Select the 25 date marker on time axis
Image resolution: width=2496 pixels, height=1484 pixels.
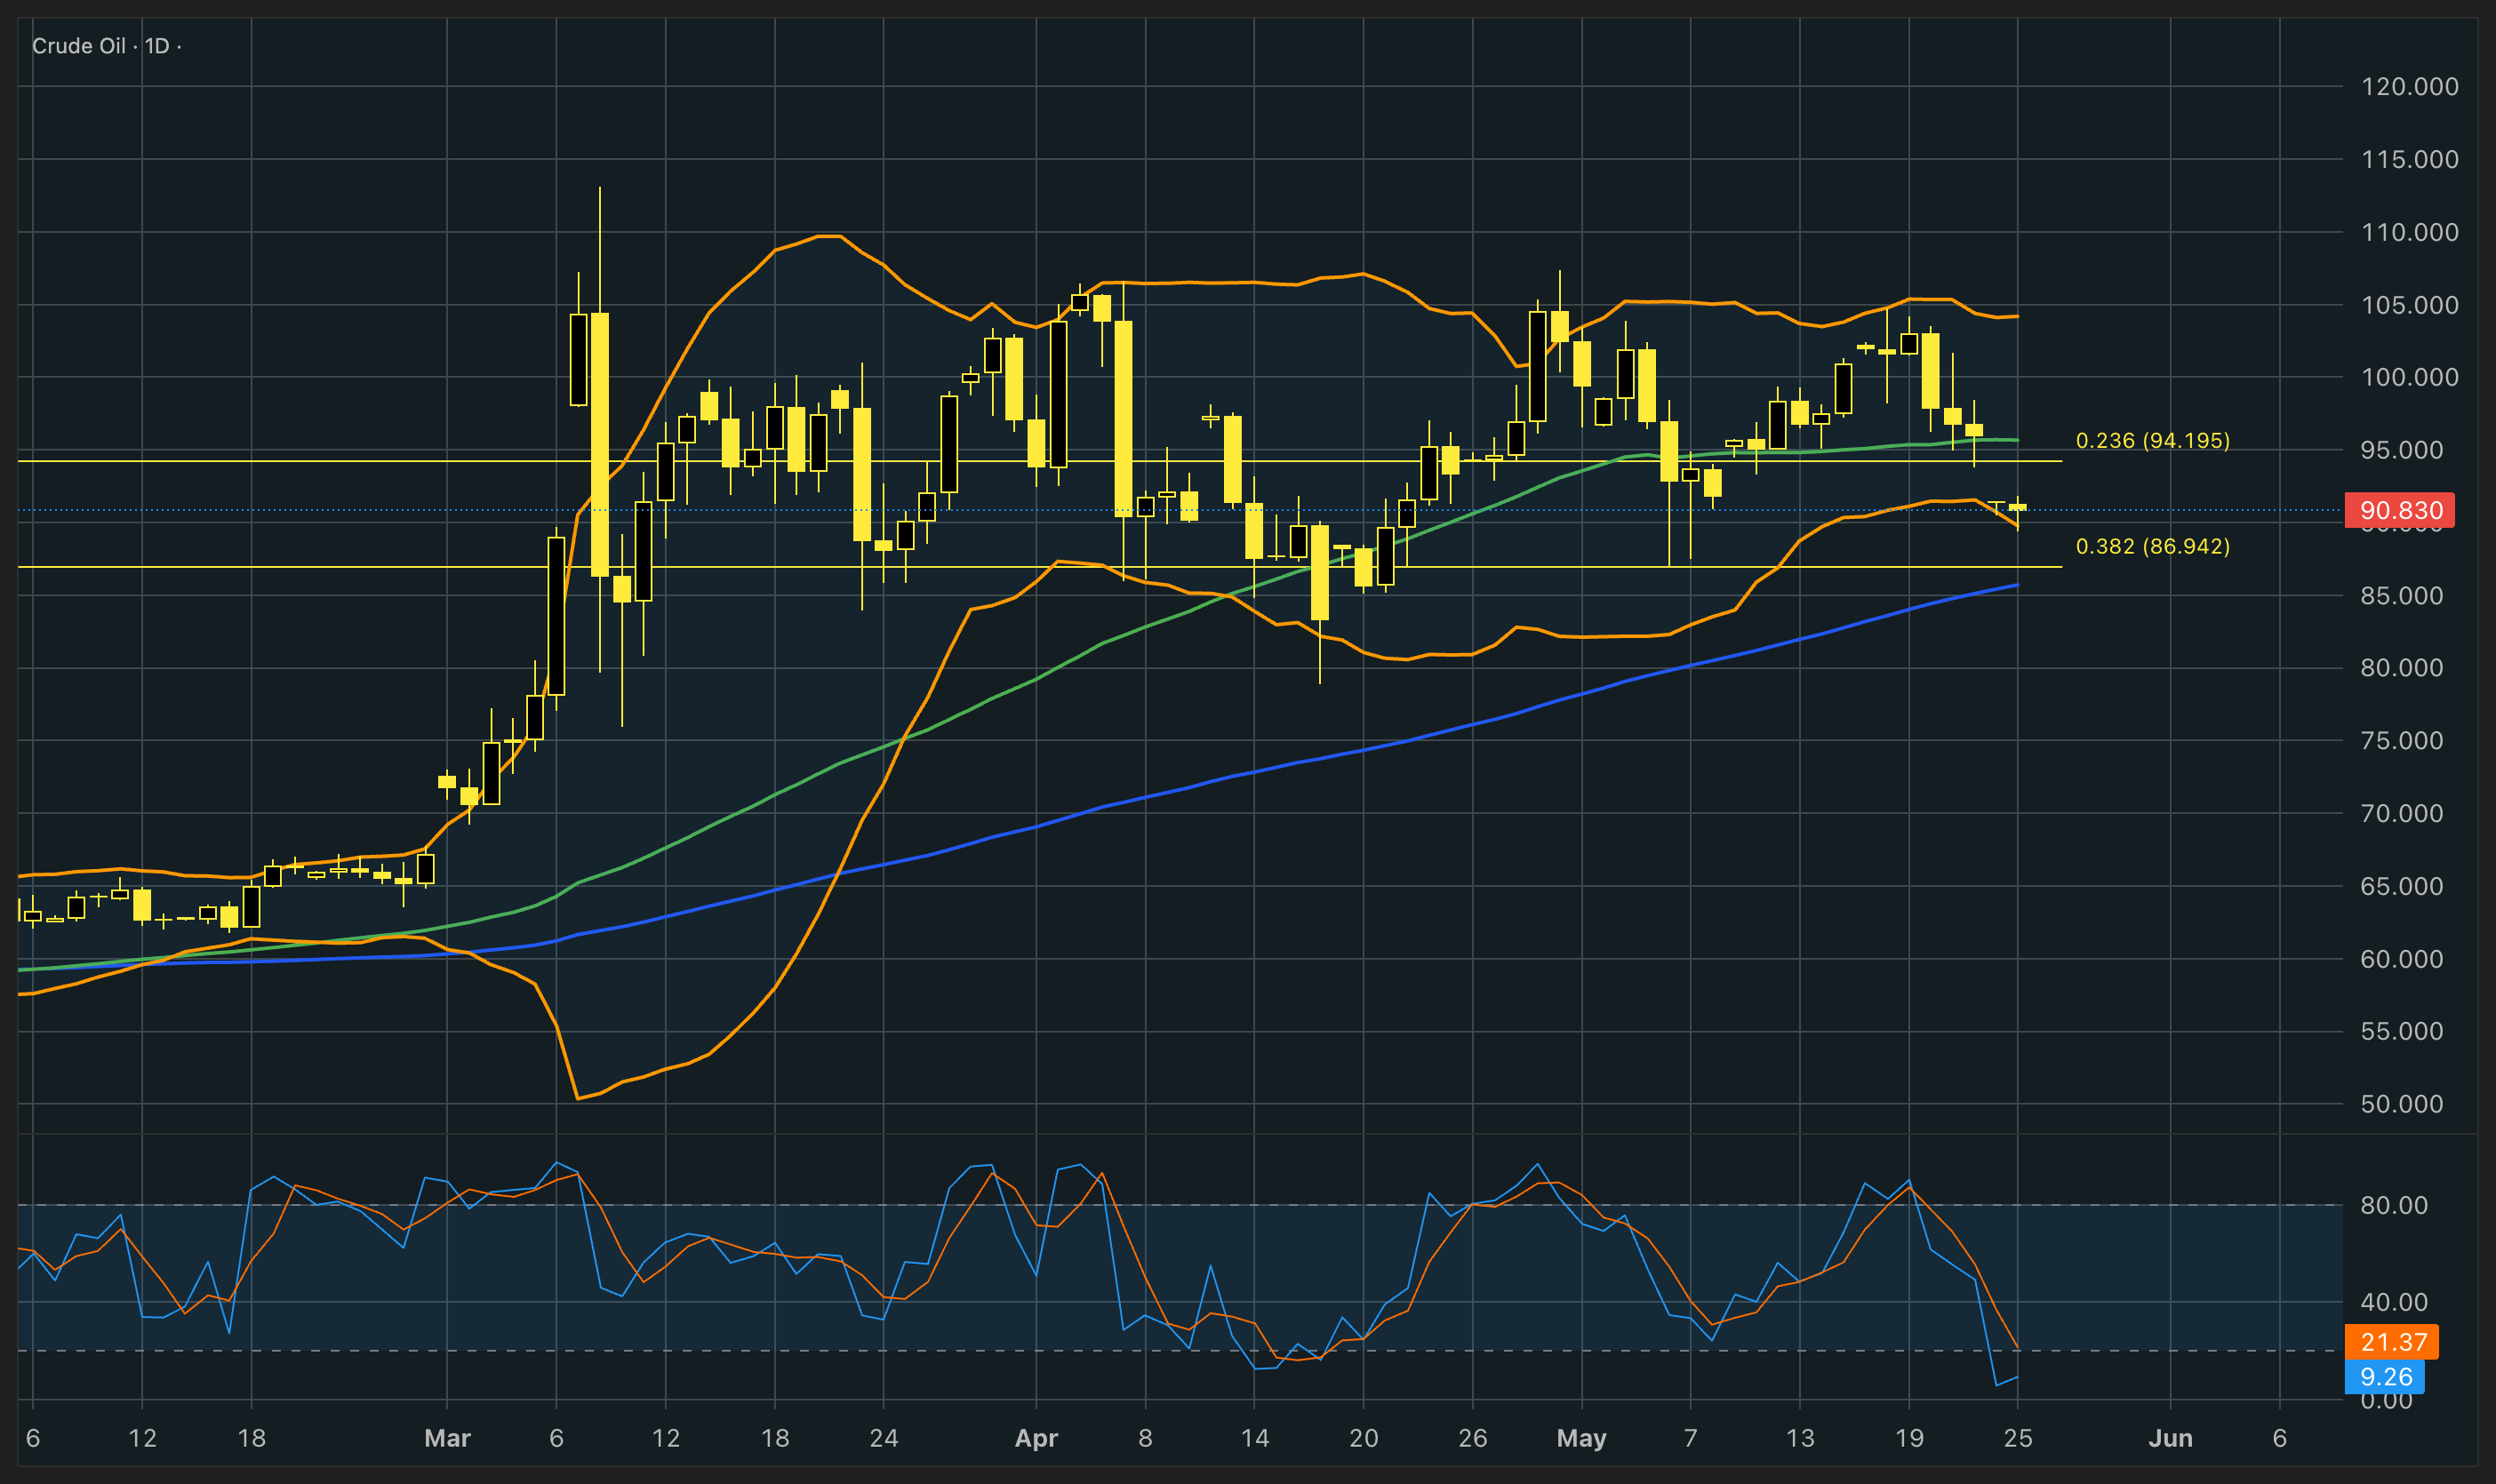(2018, 1438)
